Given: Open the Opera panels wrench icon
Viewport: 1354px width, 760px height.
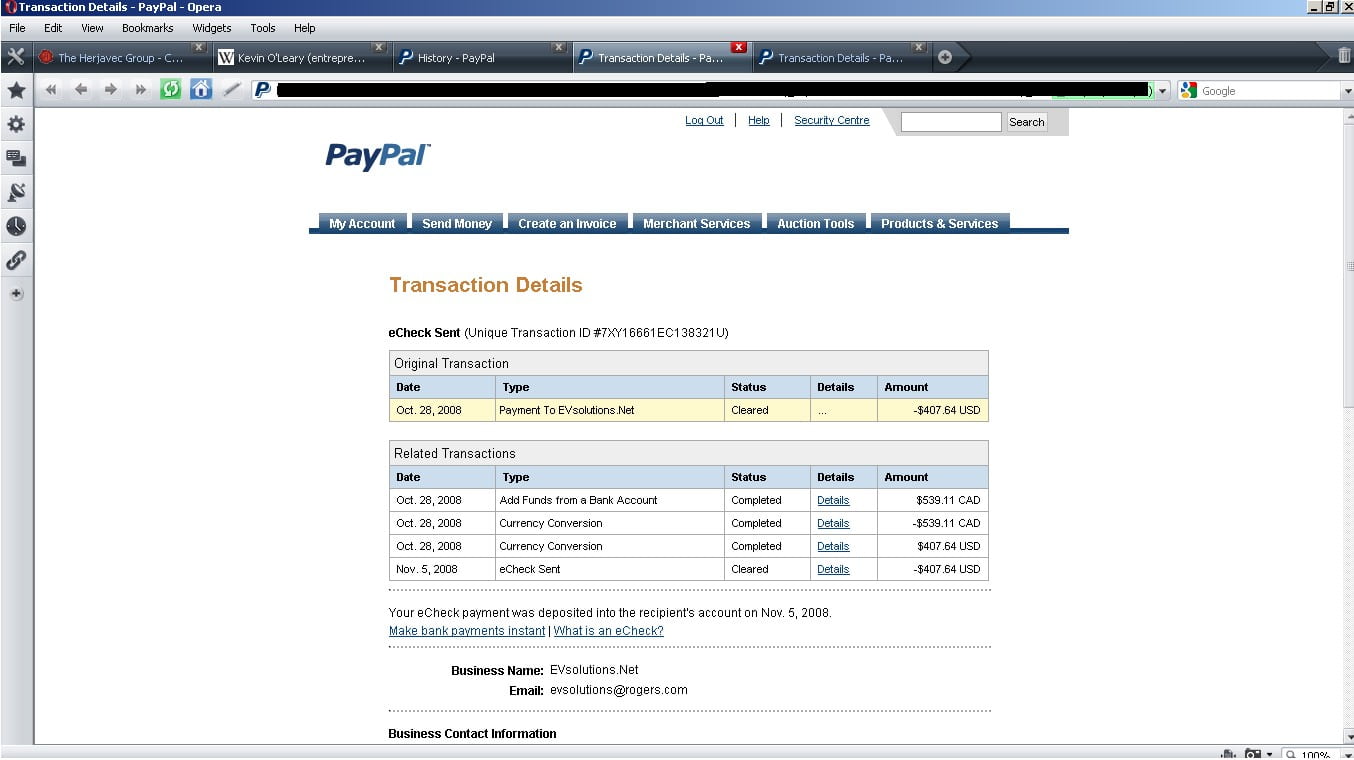Looking at the screenshot, I should pos(16,56).
